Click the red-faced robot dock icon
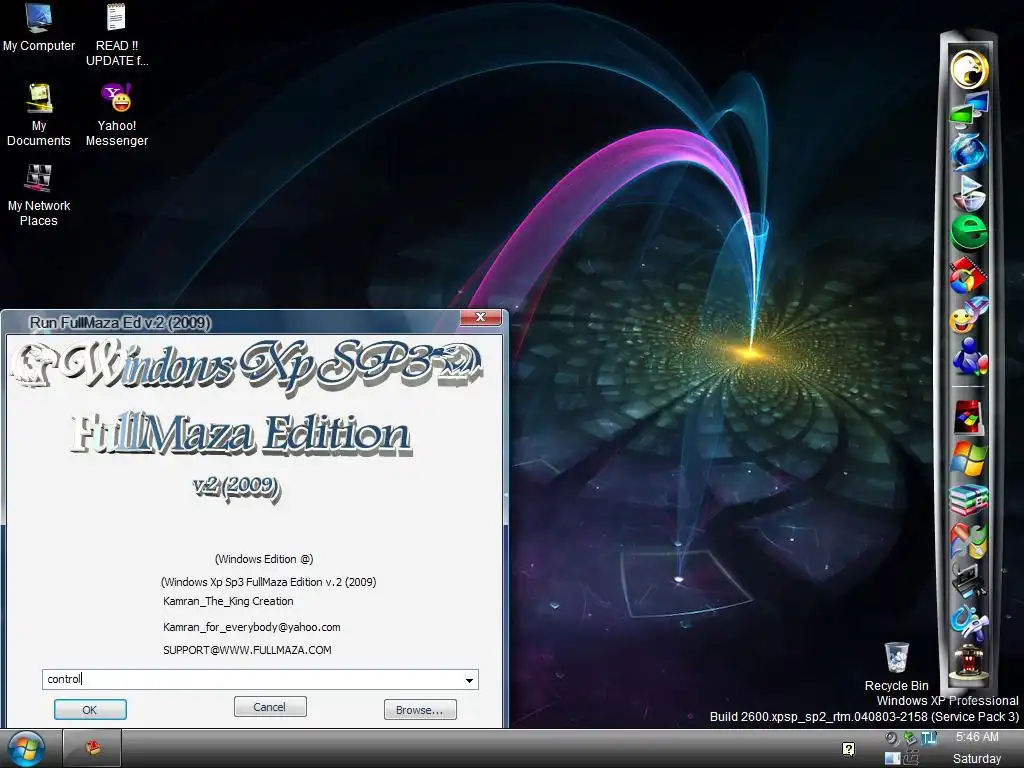The image size is (1024, 768). [x=969, y=661]
